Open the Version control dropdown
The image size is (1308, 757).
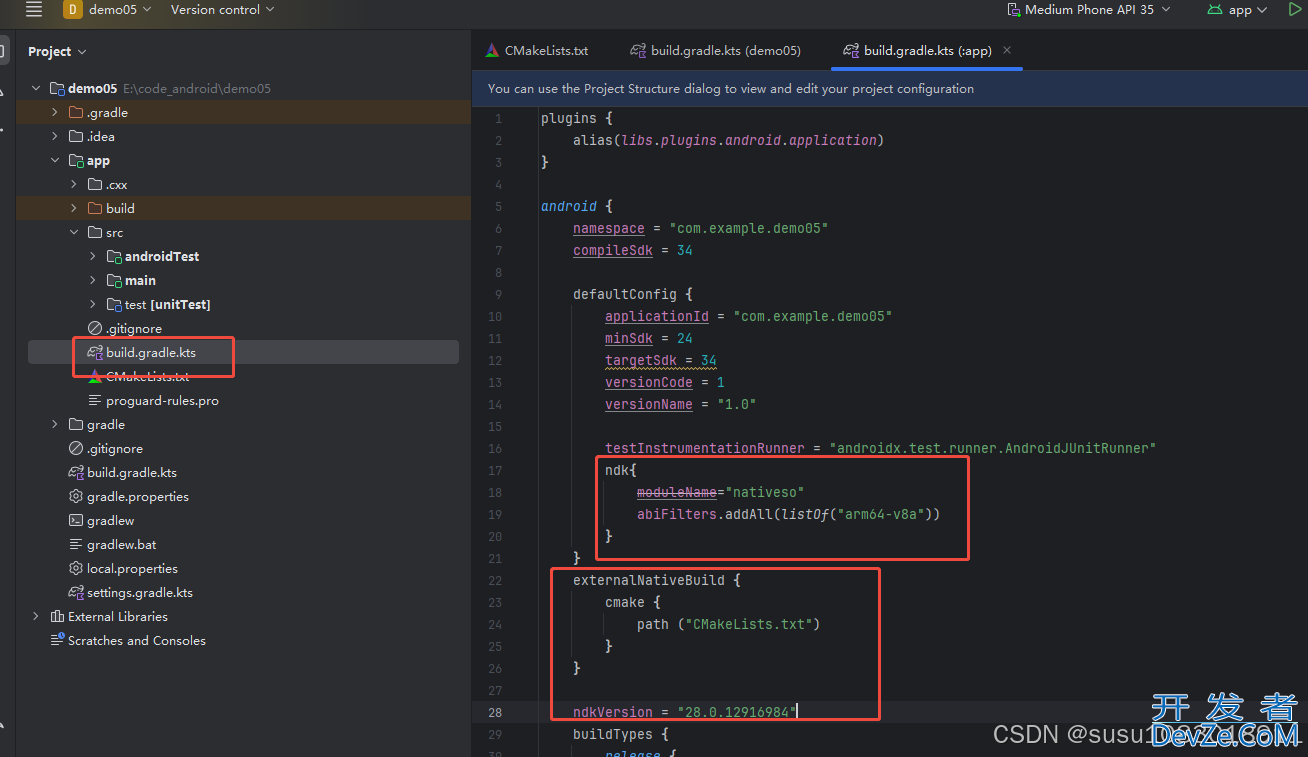222,10
